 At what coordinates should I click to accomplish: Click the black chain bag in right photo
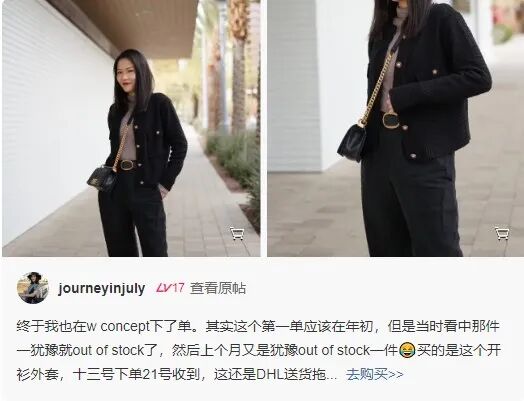[x=352, y=142]
